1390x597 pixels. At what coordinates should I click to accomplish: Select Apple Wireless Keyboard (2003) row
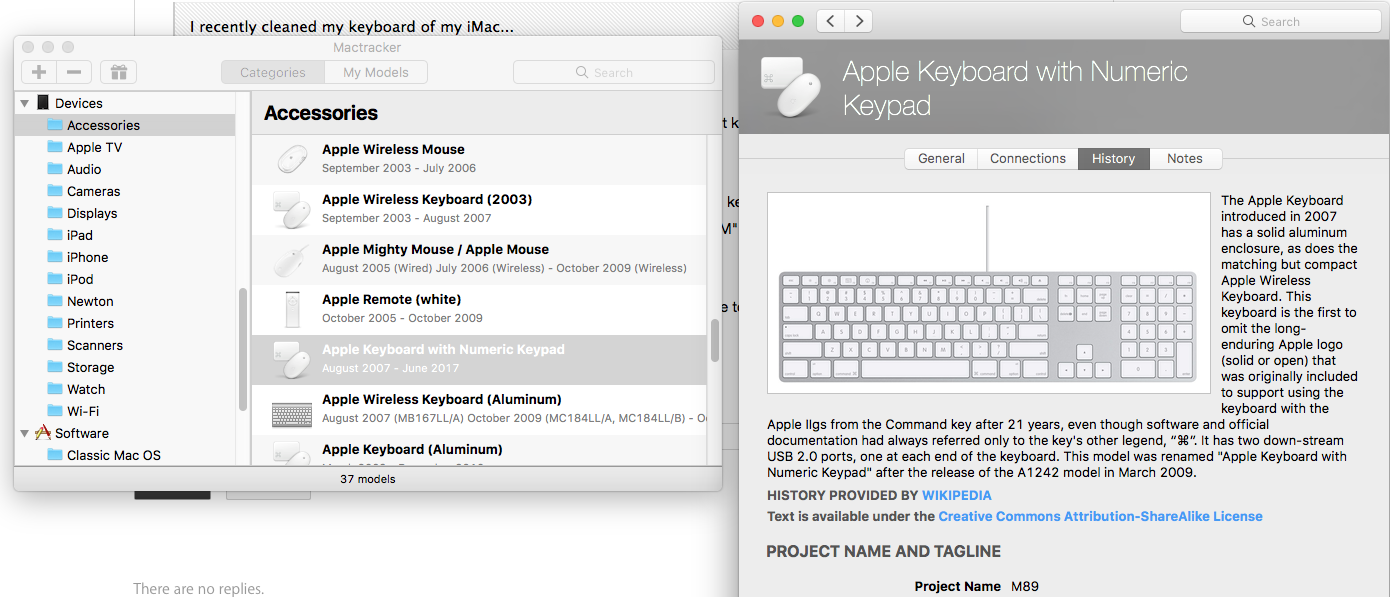coord(479,210)
